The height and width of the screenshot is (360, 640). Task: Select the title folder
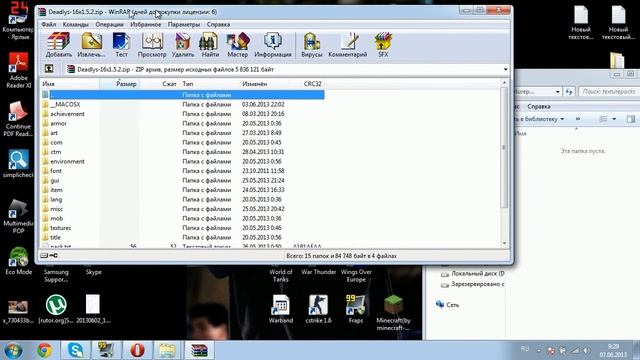pyautogui.click(x=182, y=237)
